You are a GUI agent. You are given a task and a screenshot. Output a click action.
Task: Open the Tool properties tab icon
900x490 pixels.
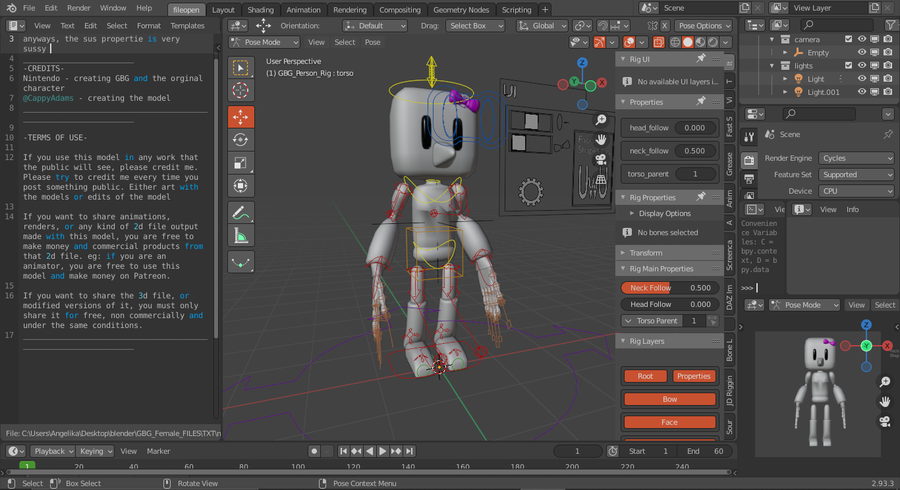749,137
